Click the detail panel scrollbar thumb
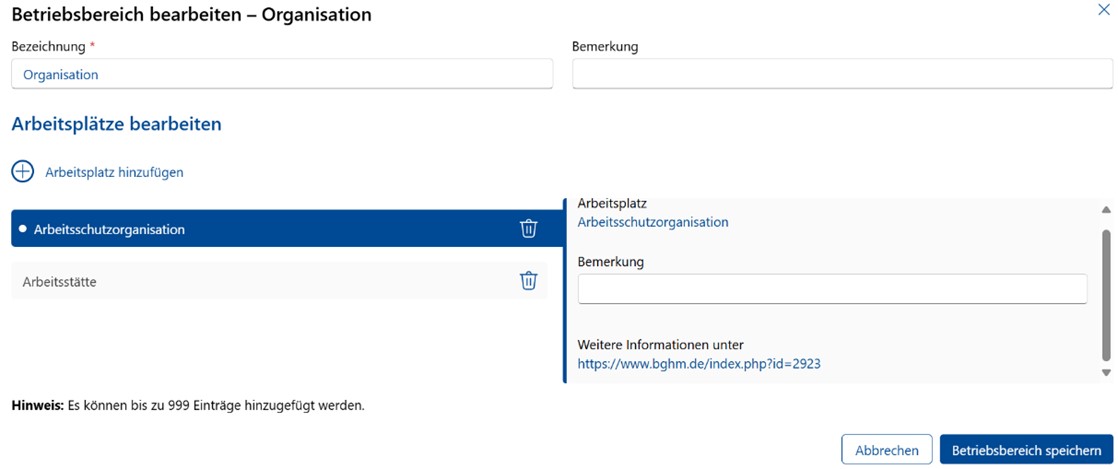The height and width of the screenshot is (469, 1118). click(x=1106, y=296)
